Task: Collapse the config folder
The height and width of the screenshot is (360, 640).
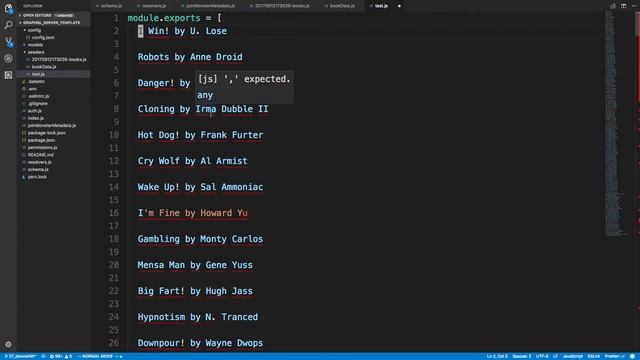Action: (x=34, y=30)
